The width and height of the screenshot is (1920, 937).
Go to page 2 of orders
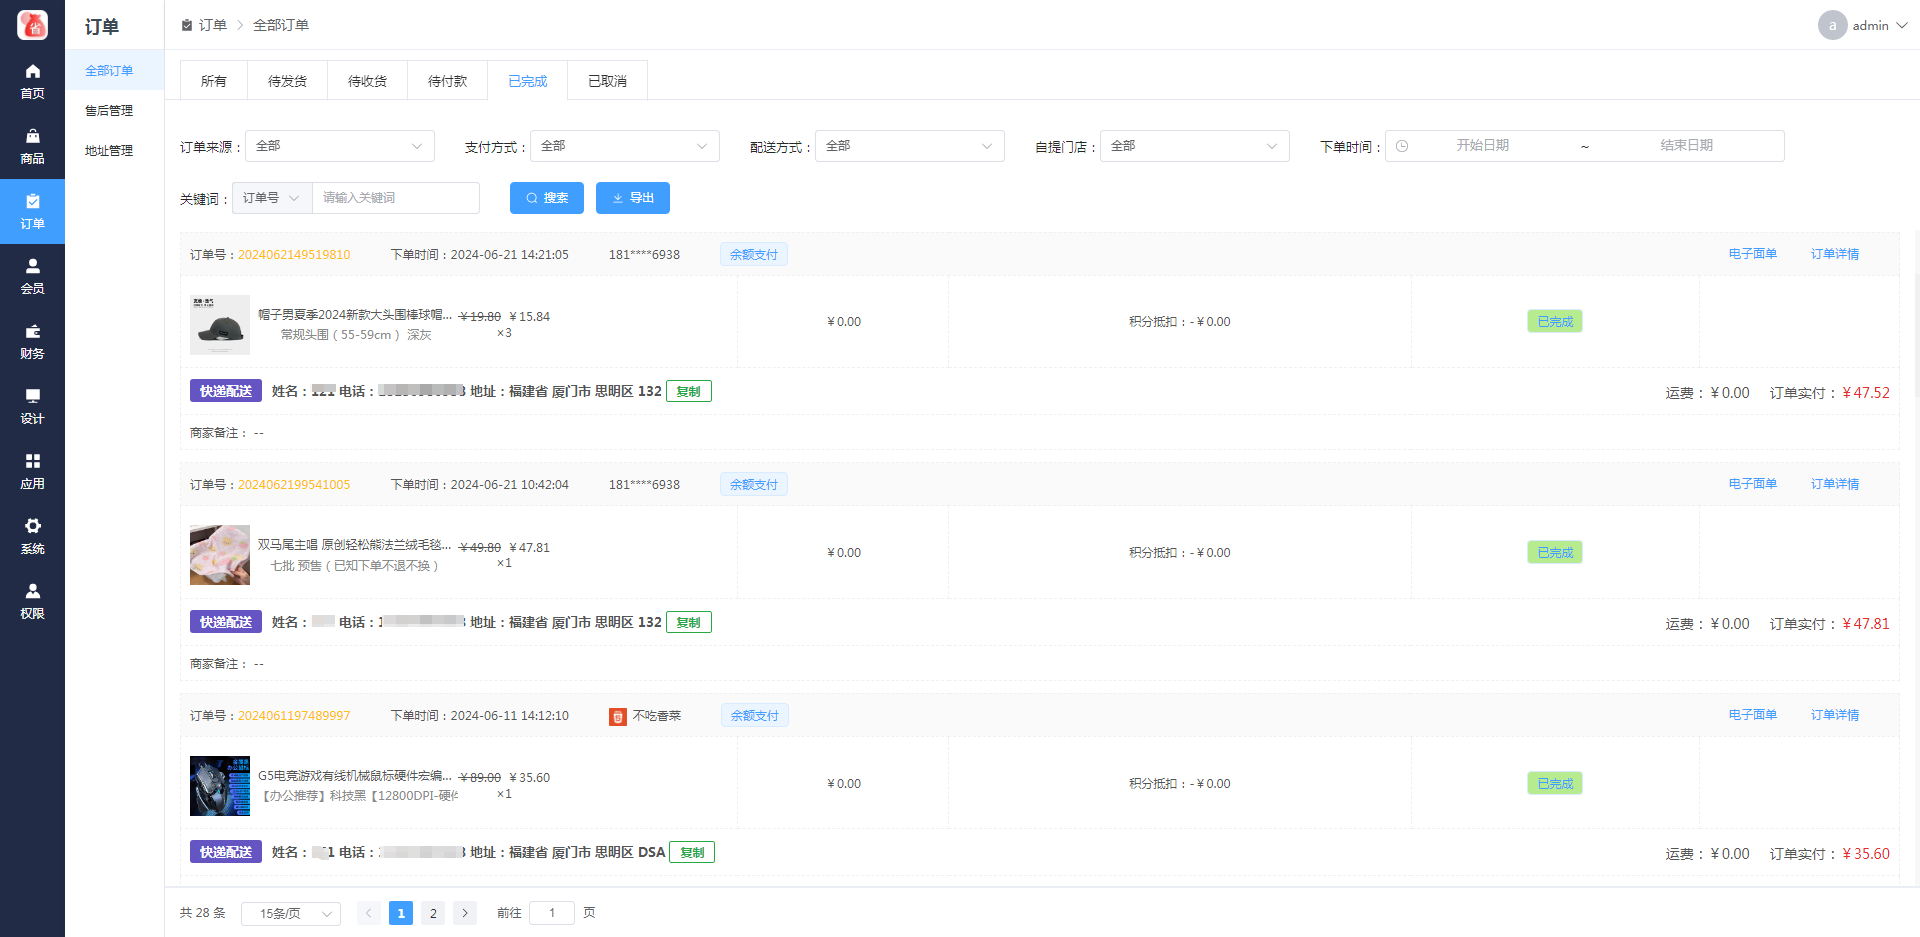coord(433,913)
